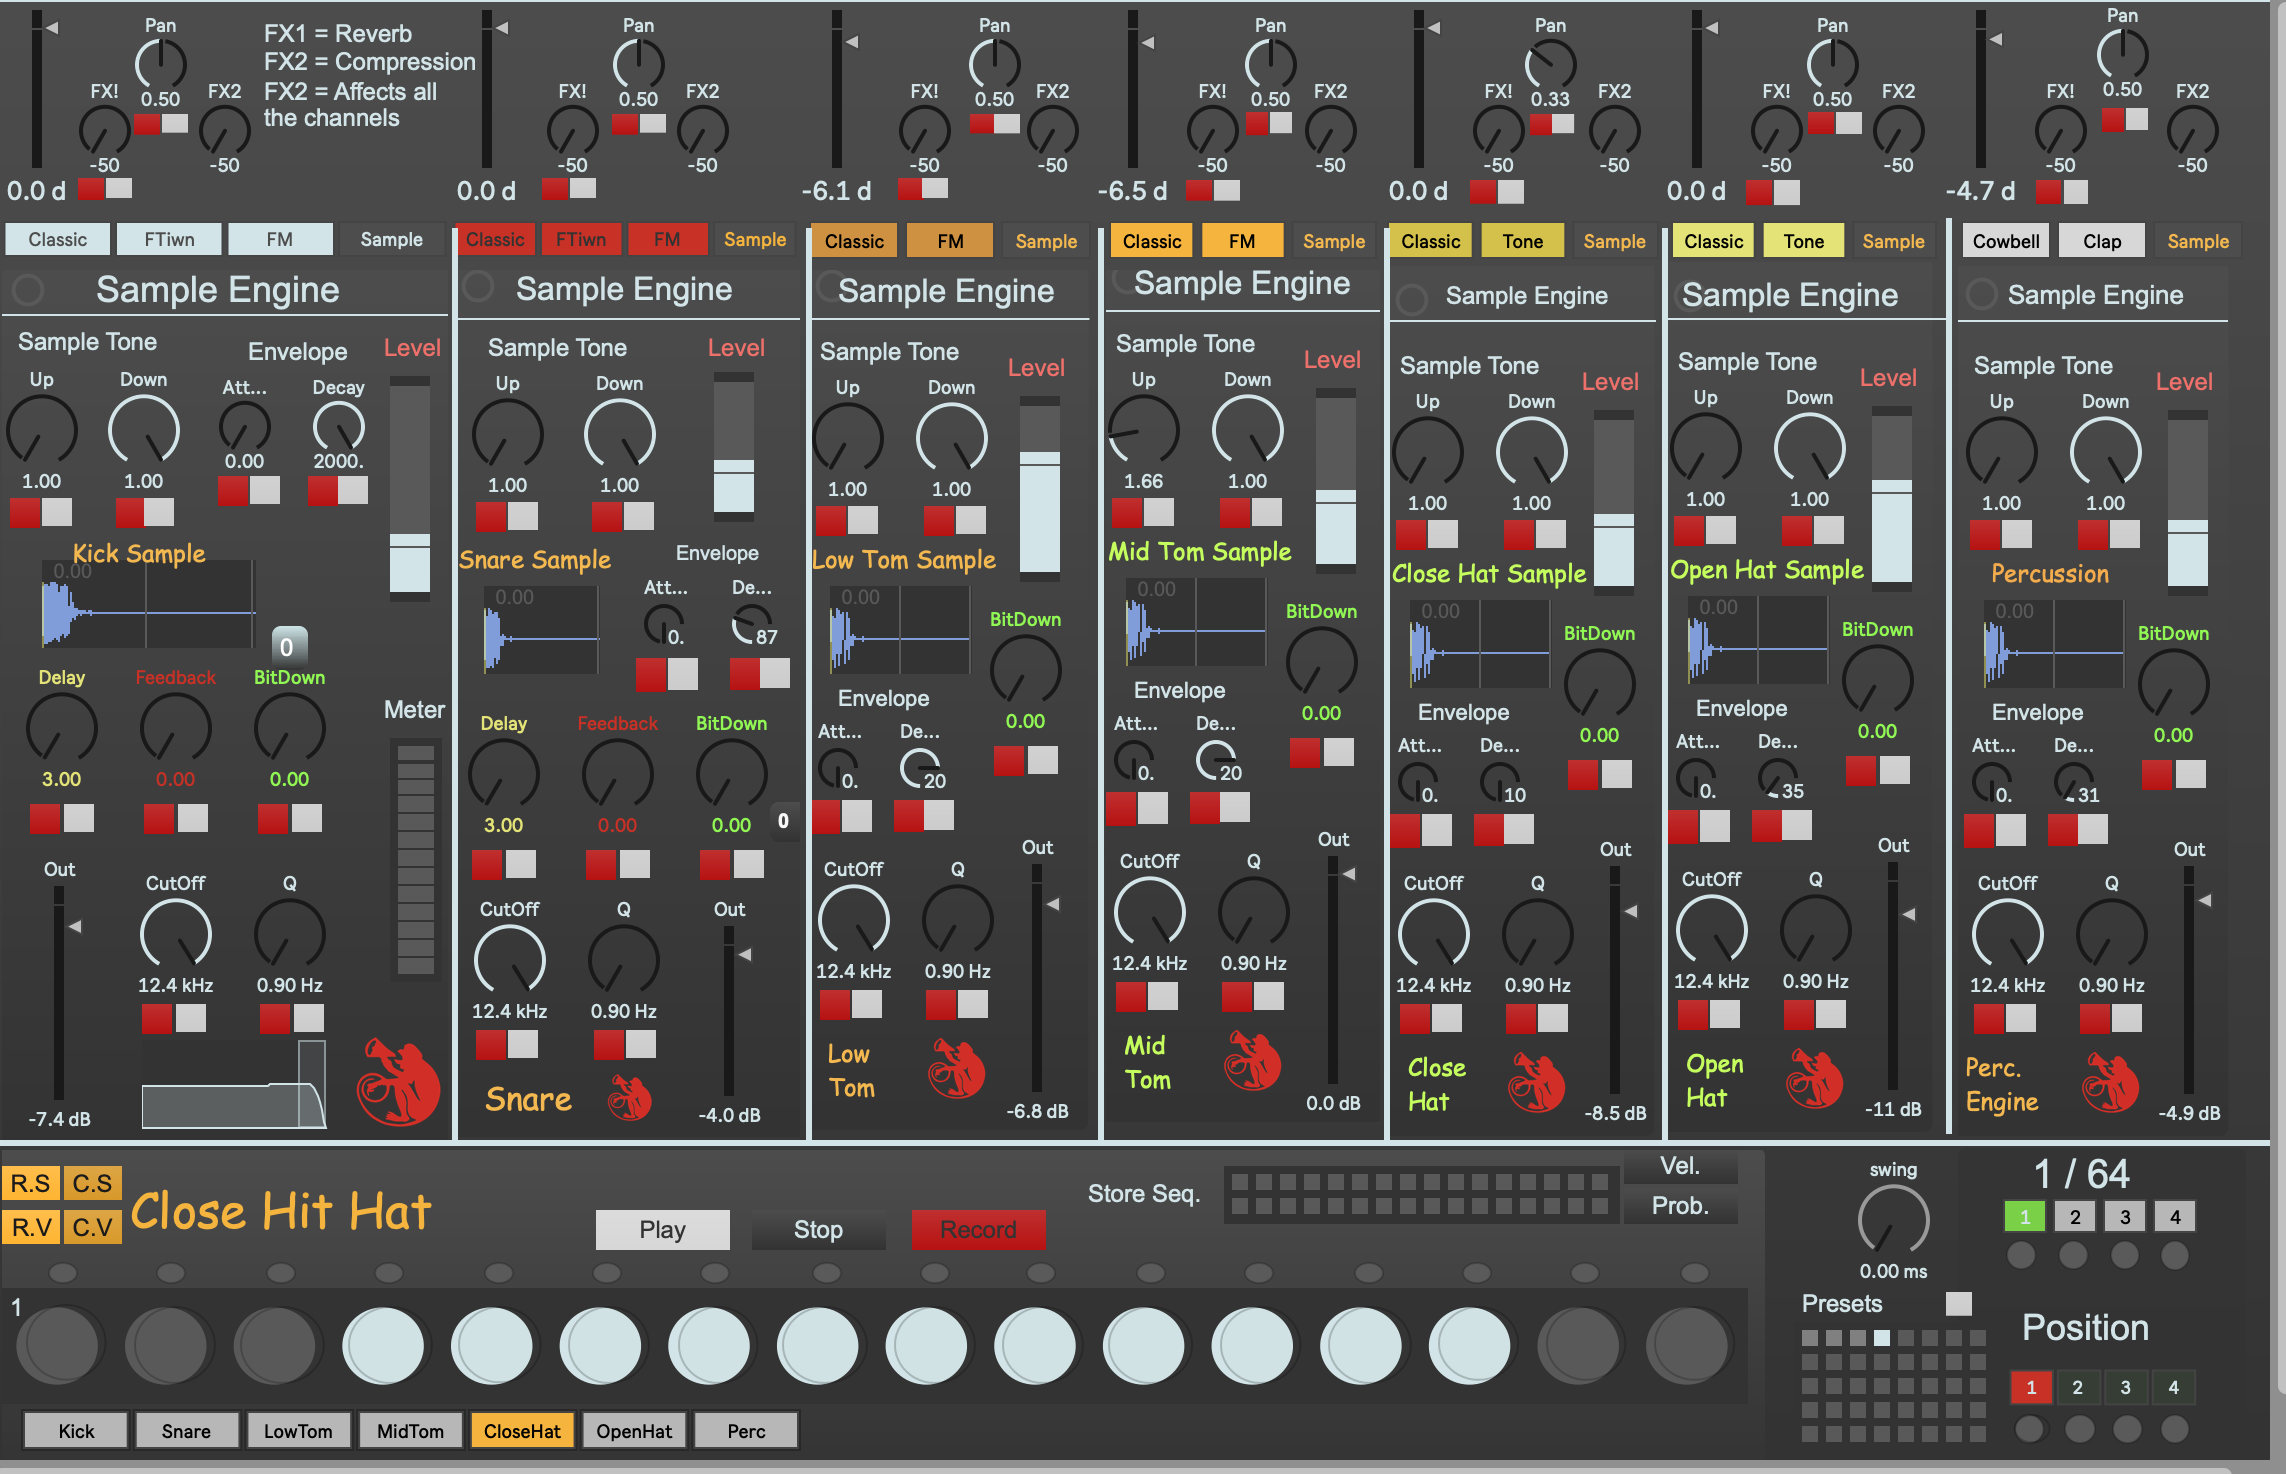Switch Kick channel to FM engine tab
2286x1474 pixels.
pyautogui.click(x=279, y=240)
